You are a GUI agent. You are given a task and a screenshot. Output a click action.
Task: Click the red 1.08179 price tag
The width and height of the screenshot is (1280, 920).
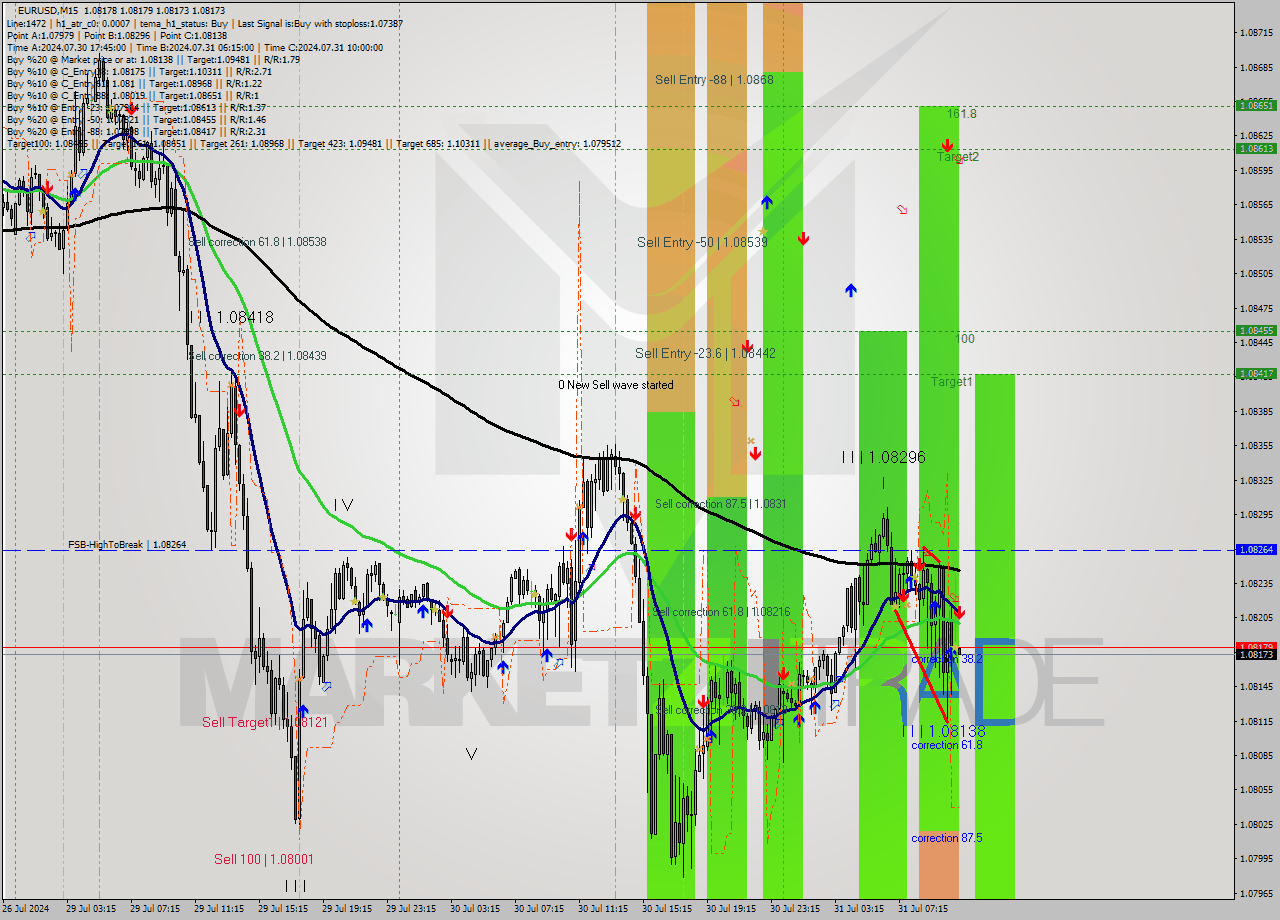(1256, 646)
